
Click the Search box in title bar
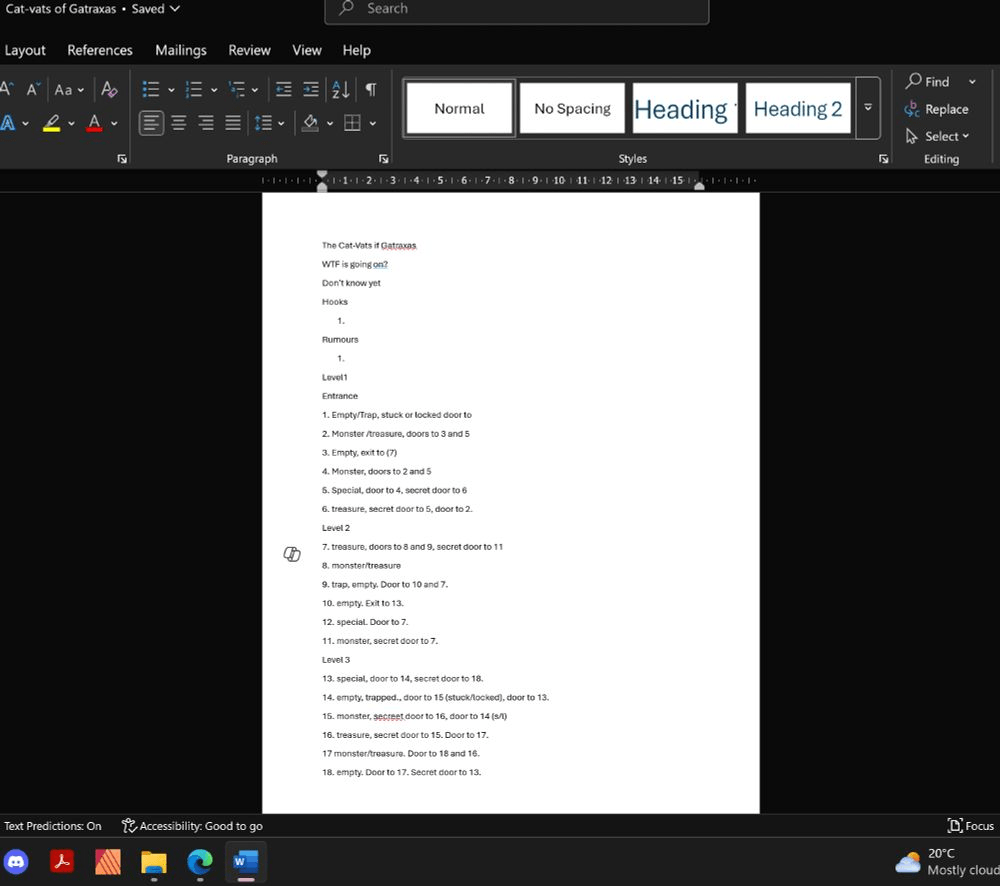(516, 9)
